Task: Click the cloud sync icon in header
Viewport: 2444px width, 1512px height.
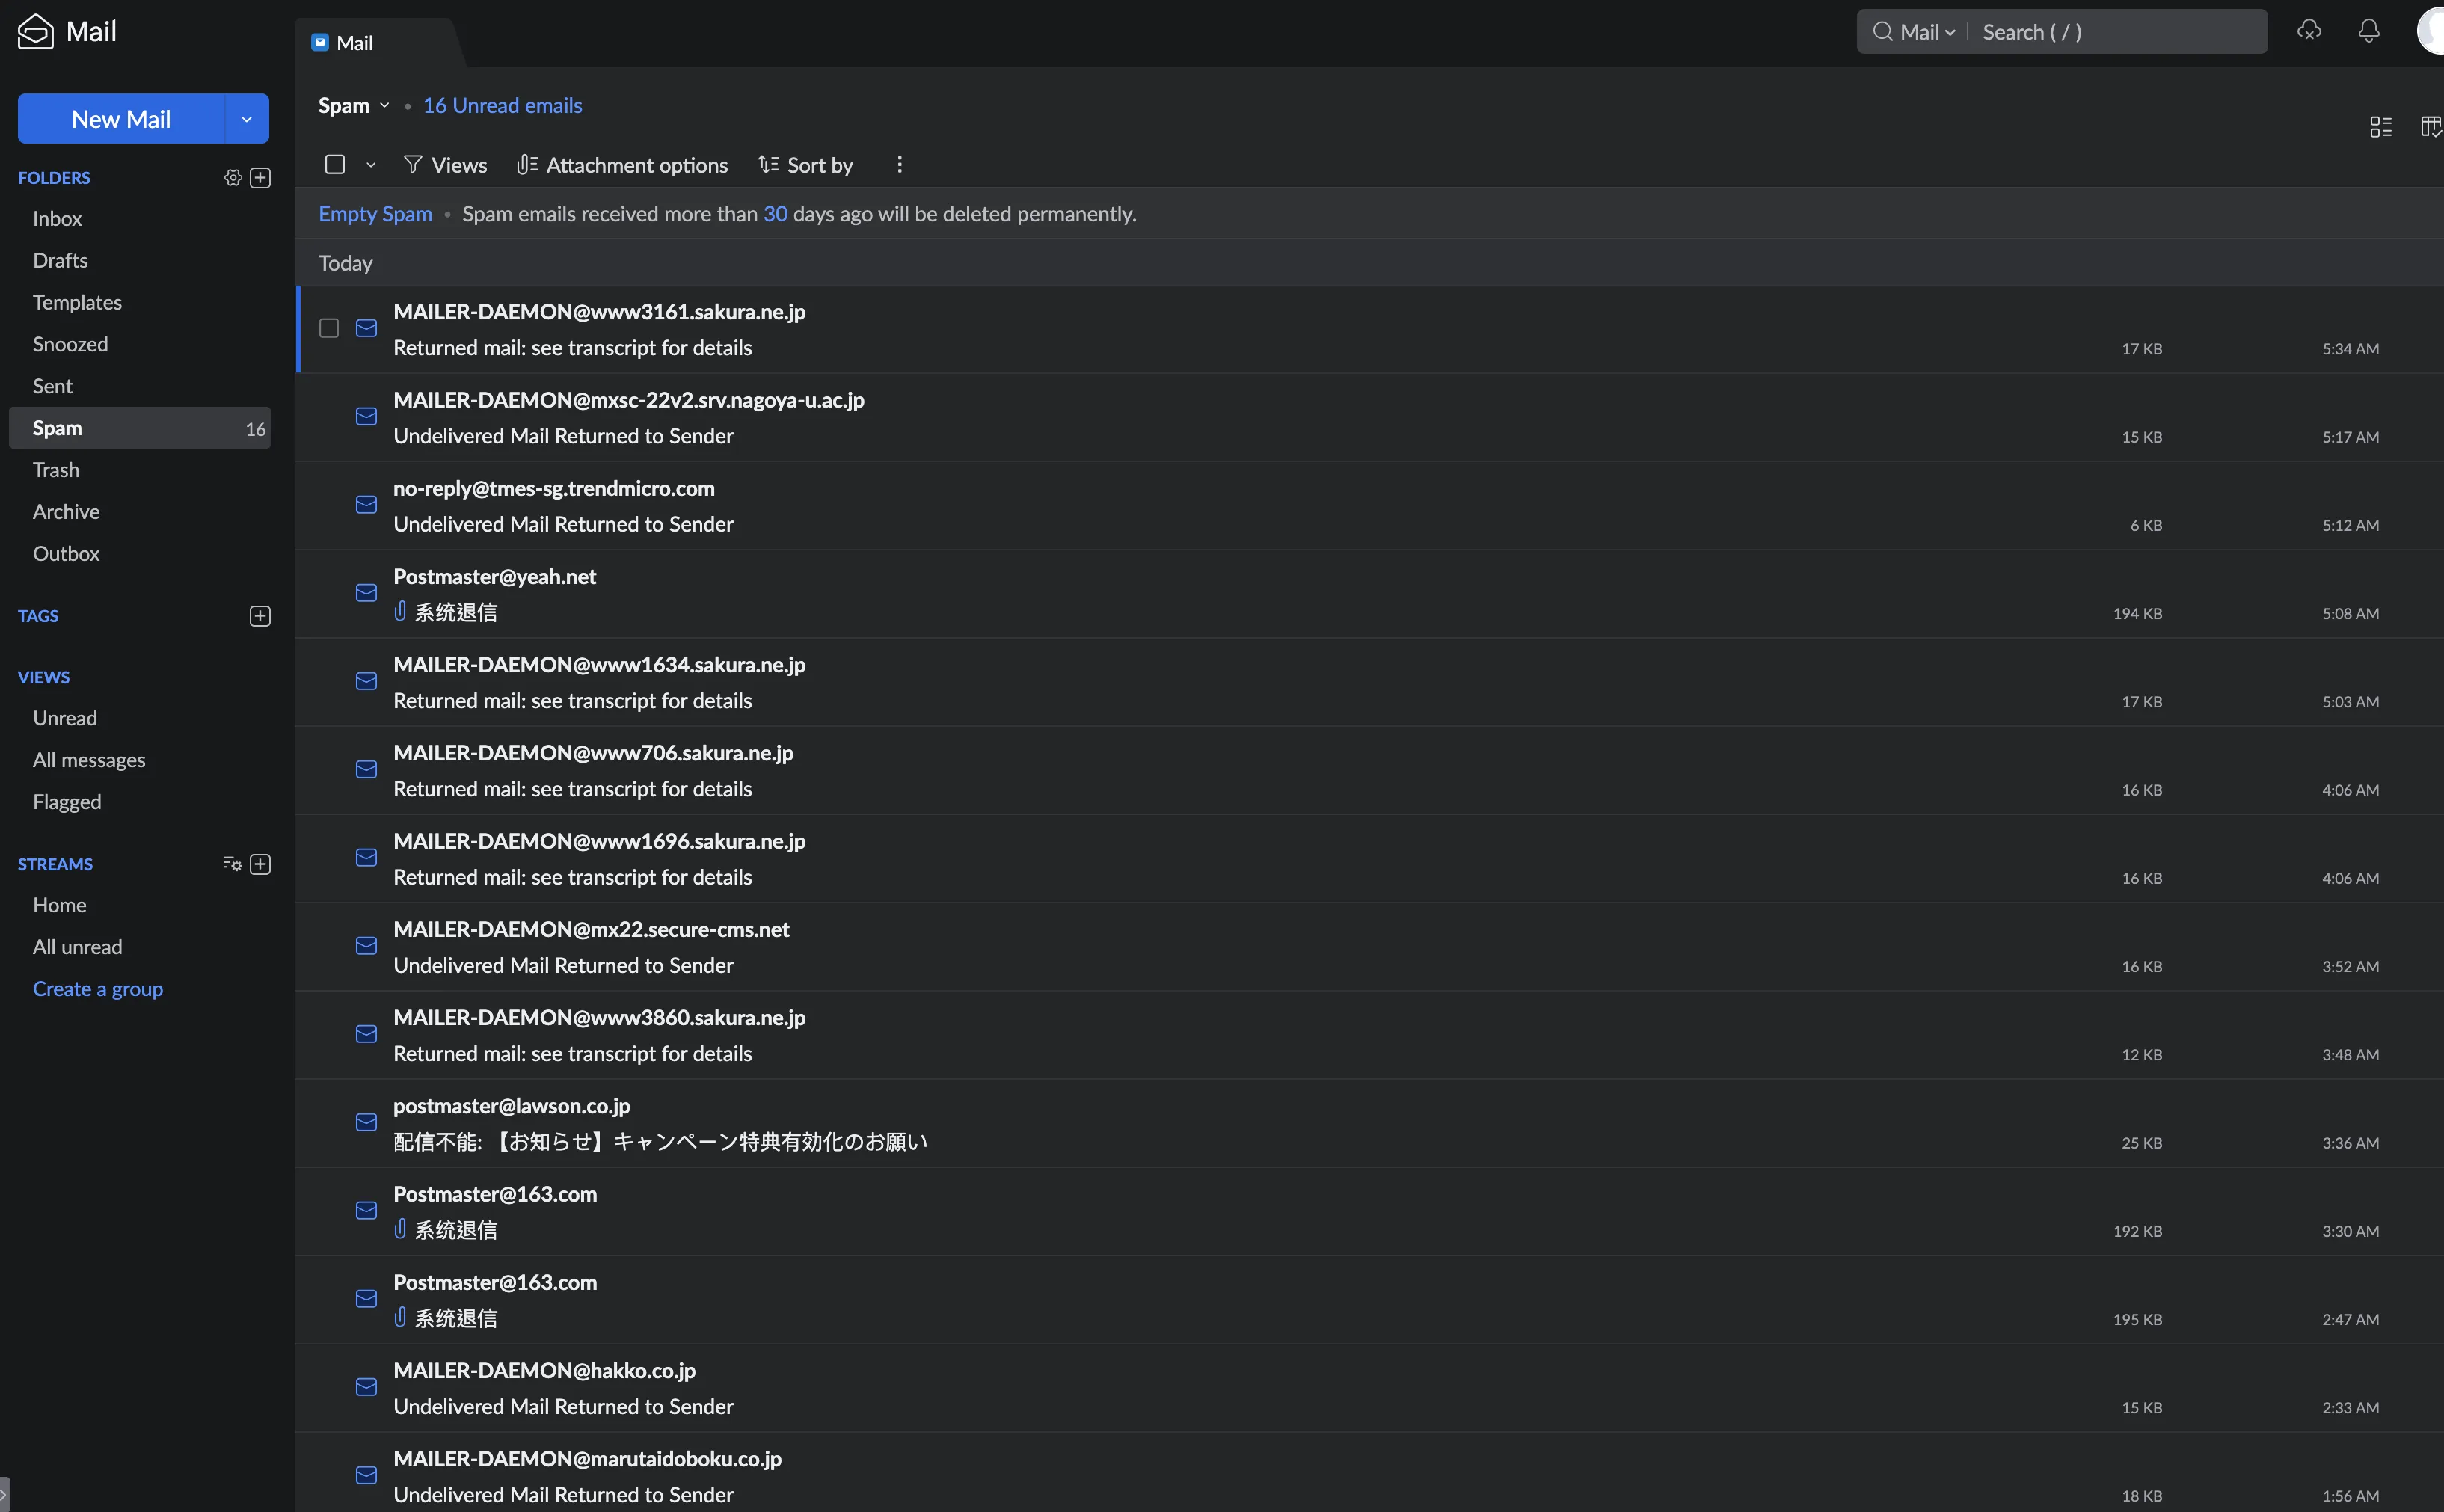Action: pyautogui.click(x=2308, y=31)
